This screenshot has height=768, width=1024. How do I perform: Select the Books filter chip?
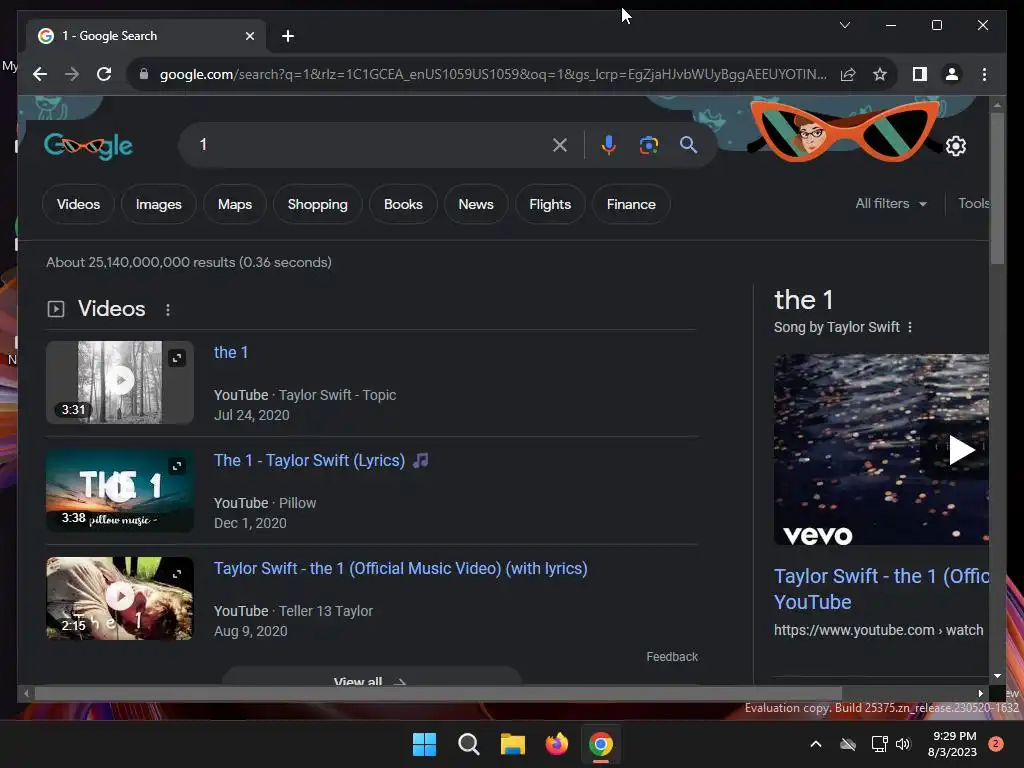coord(403,204)
